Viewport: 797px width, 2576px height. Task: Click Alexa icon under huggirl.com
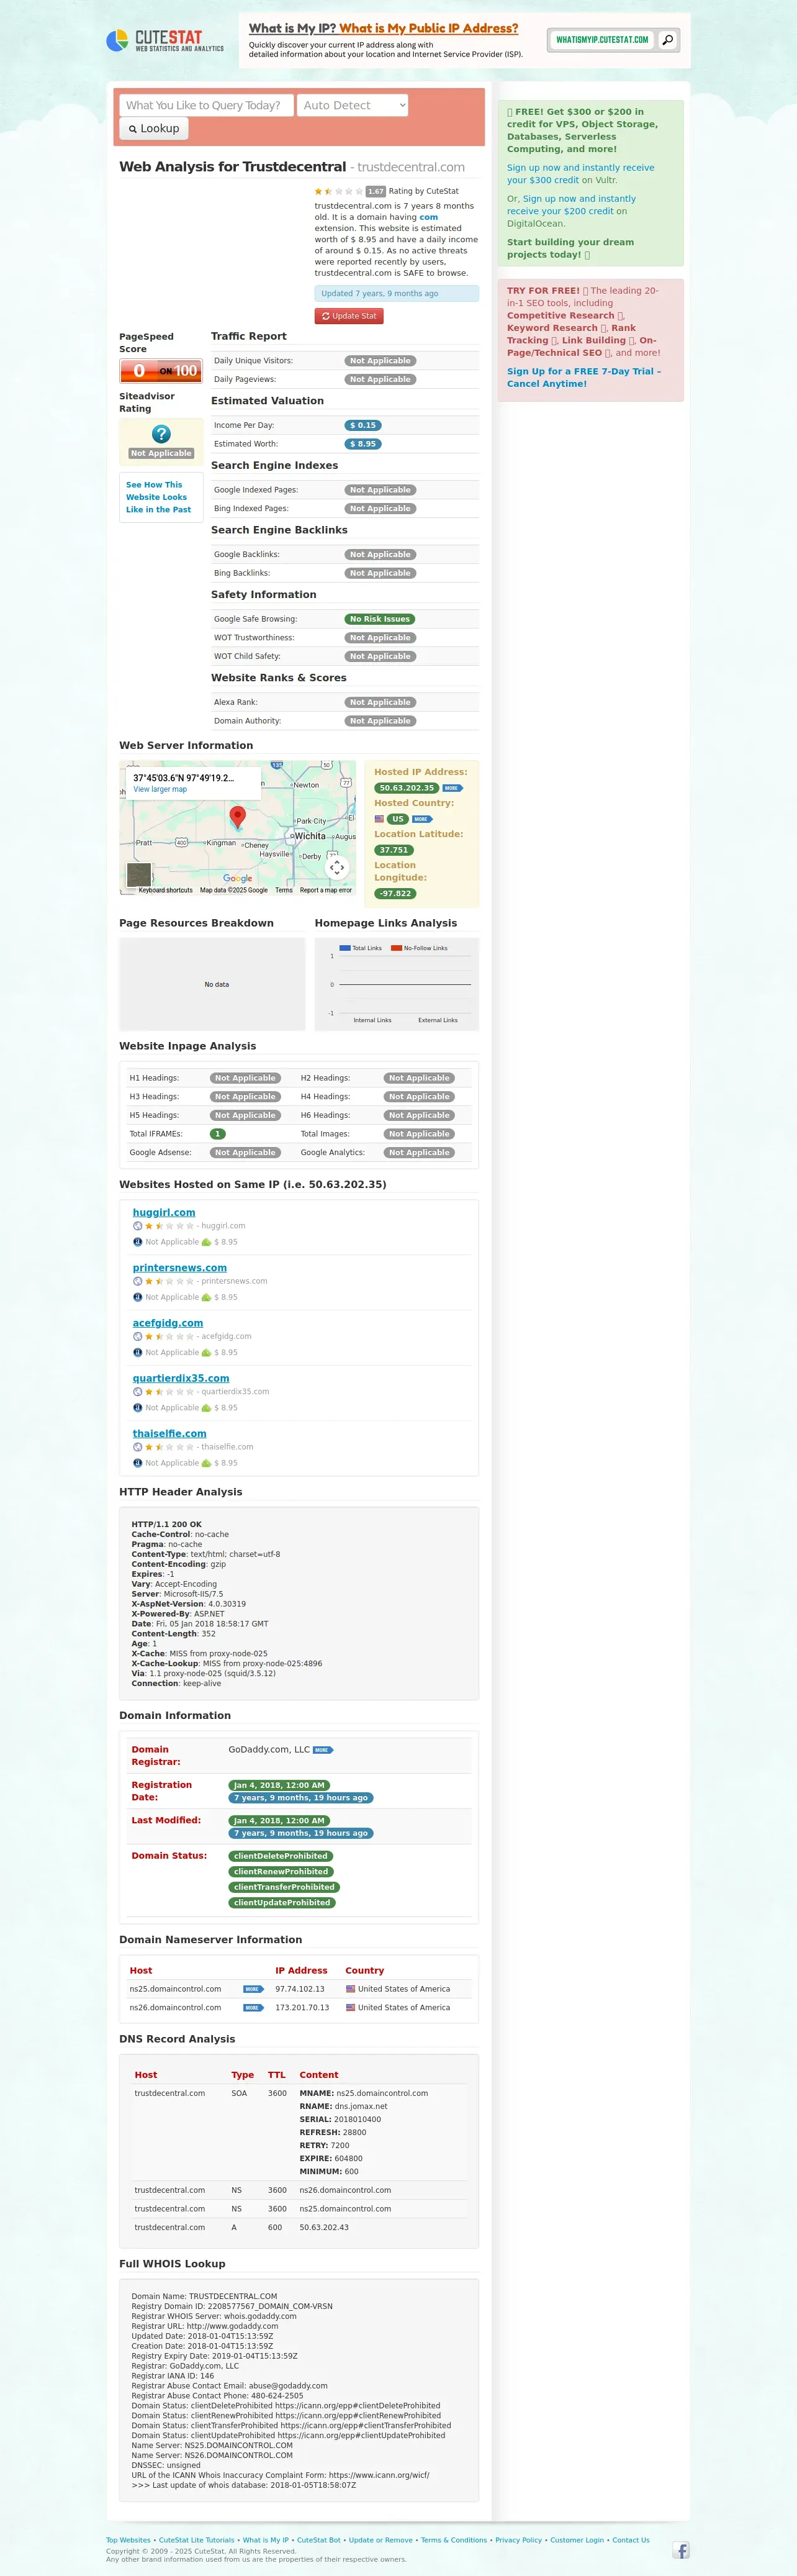coord(138,1242)
